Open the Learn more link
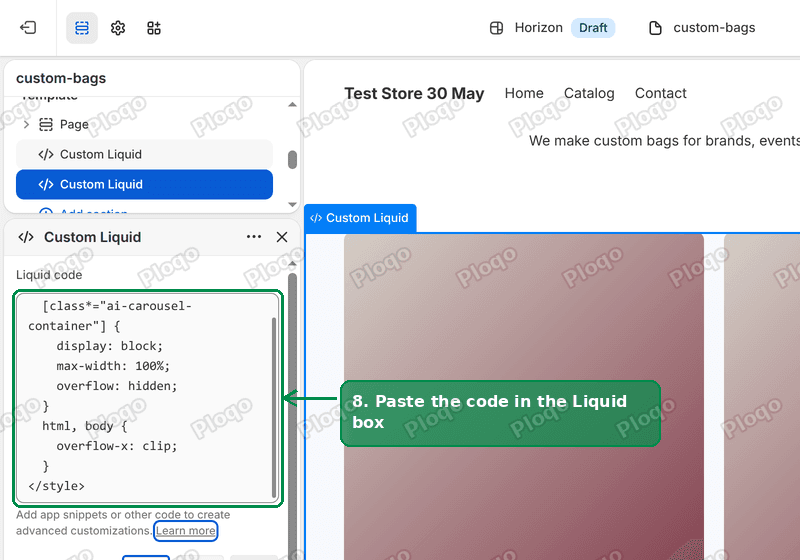The width and height of the screenshot is (800, 560). pos(186,531)
